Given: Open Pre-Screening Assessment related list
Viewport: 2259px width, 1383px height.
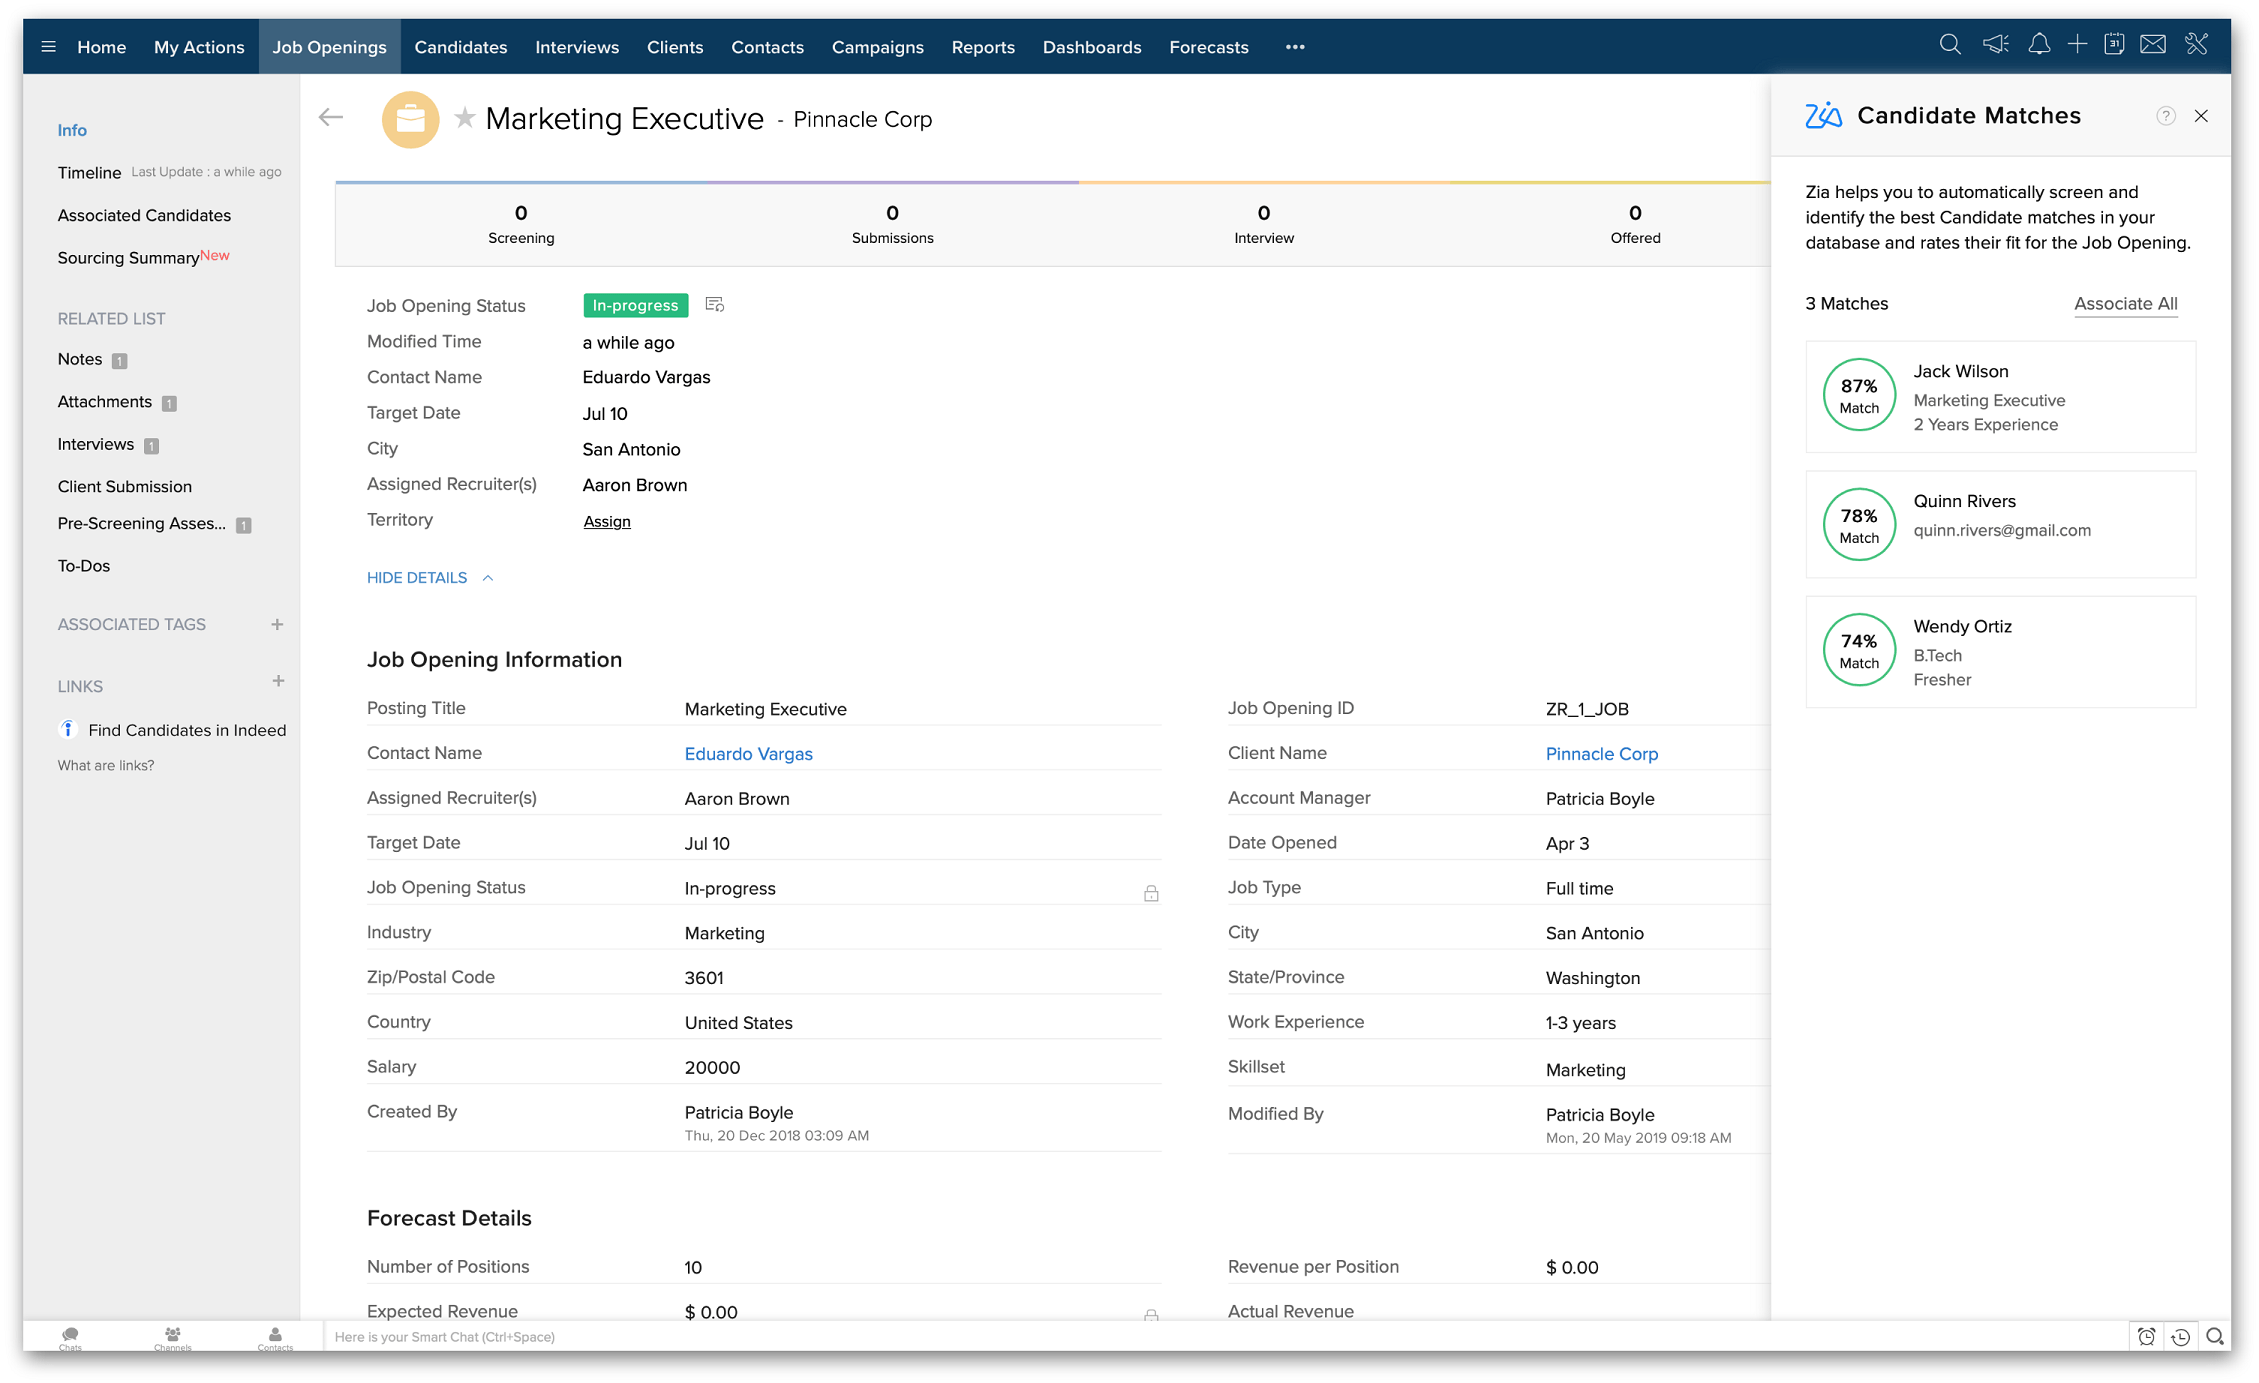Looking at the screenshot, I should pos(142,523).
